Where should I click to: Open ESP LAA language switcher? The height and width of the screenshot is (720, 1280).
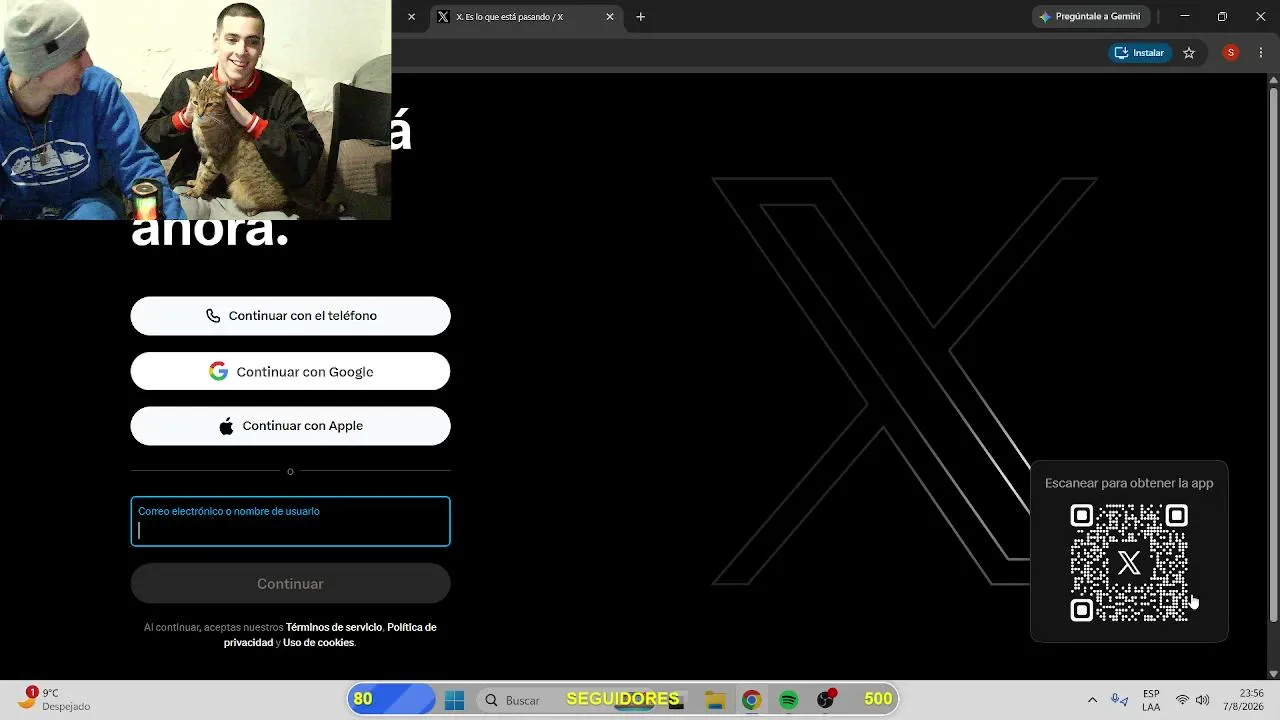pos(1151,700)
